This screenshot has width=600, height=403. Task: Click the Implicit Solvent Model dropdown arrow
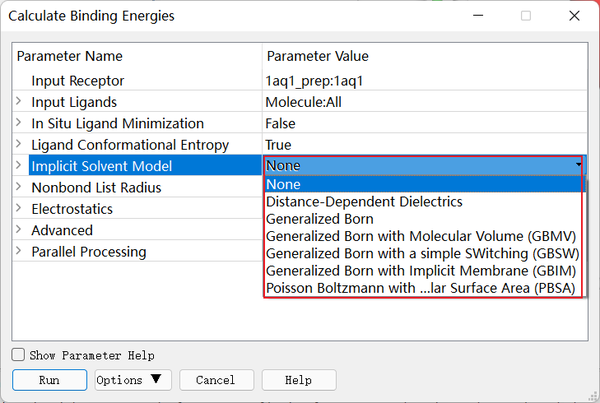tap(579, 165)
